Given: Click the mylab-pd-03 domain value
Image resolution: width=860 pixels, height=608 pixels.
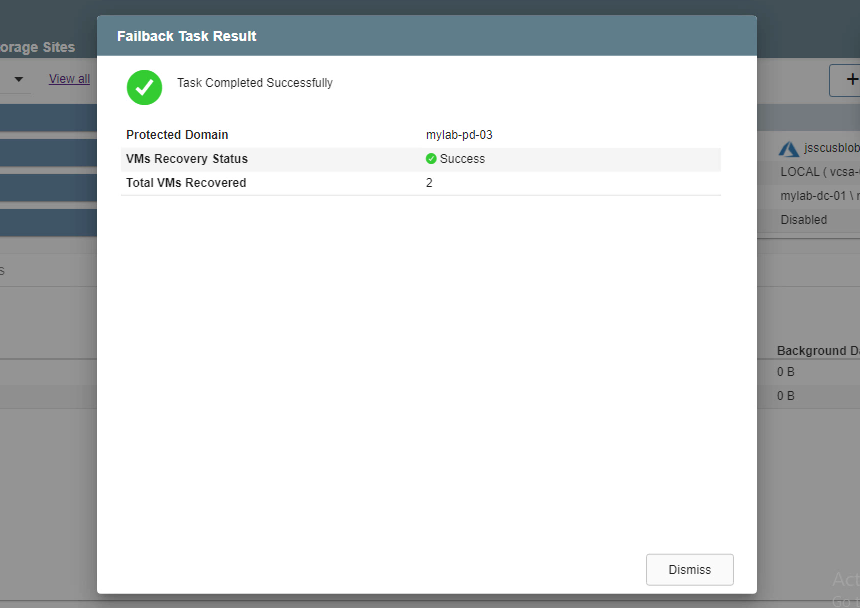Looking at the screenshot, I should (x=459, y=135).
